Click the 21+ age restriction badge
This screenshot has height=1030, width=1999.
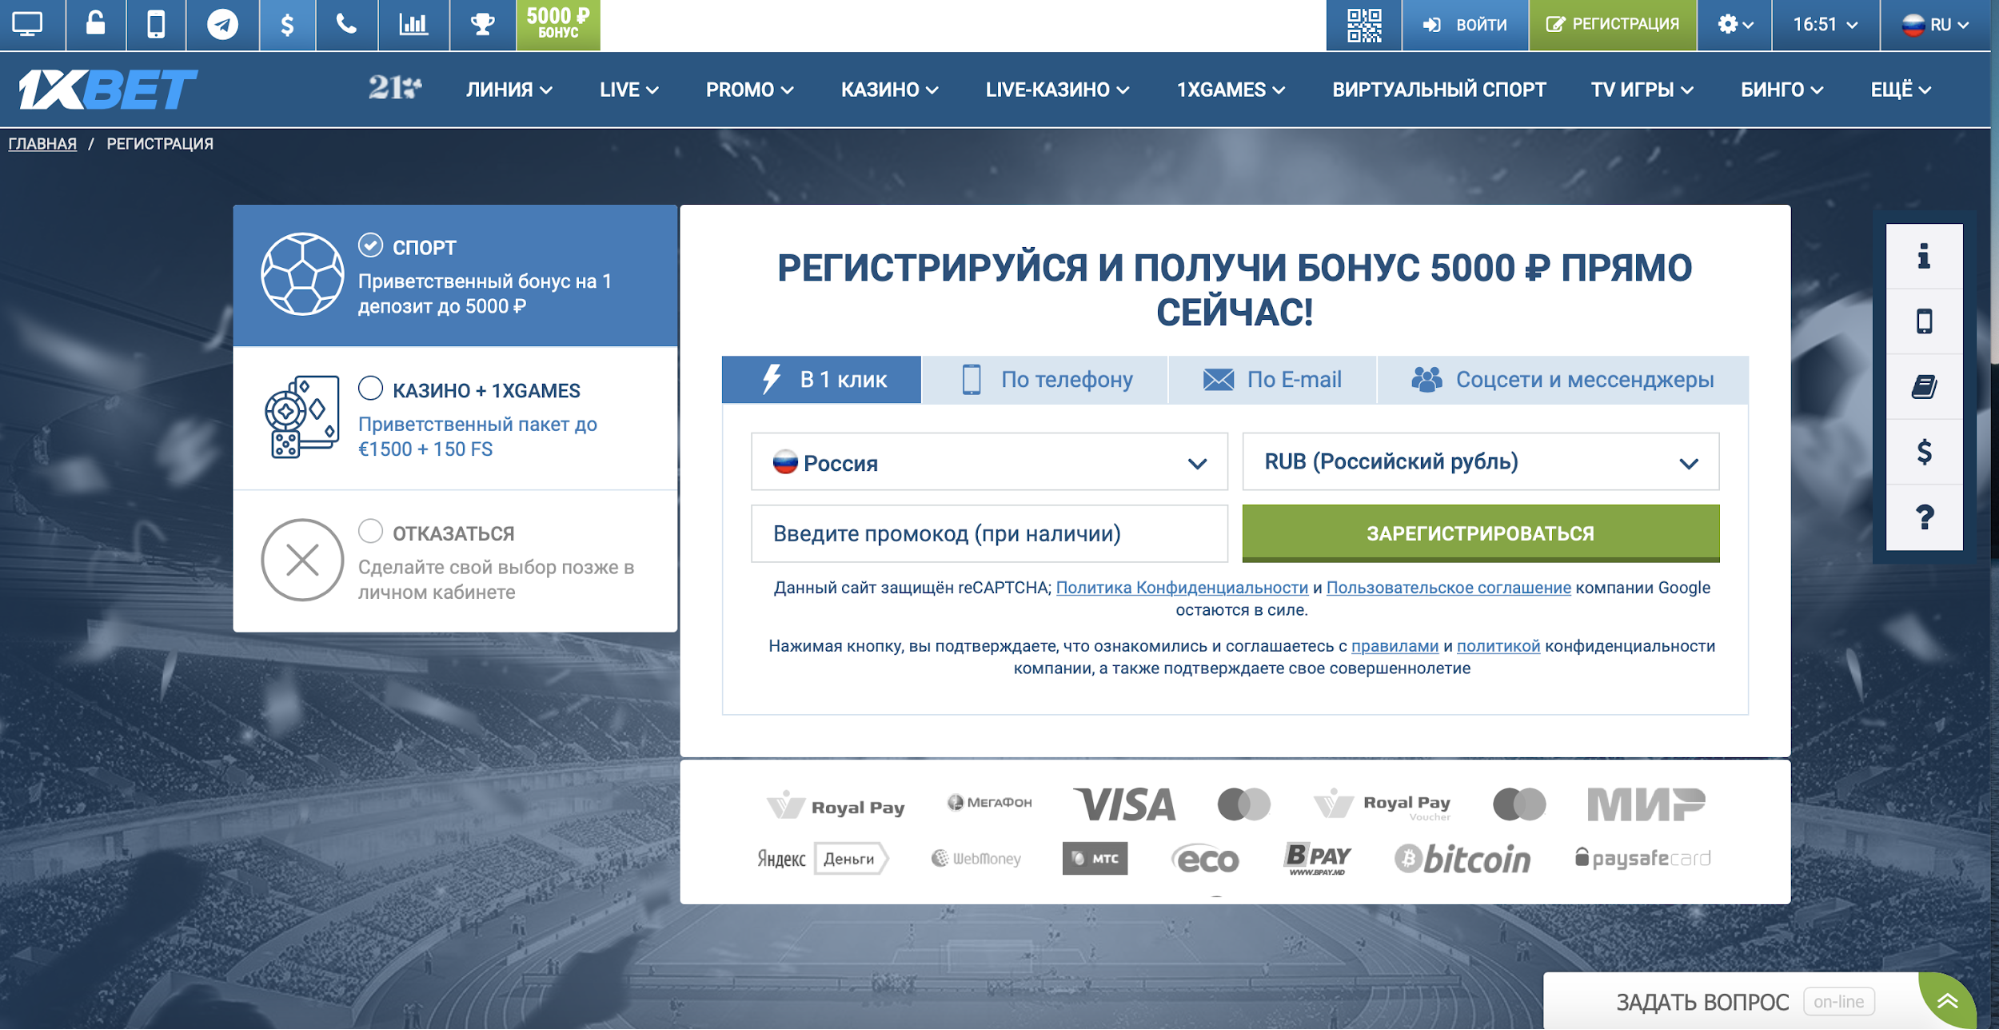(x=395, y=88)
